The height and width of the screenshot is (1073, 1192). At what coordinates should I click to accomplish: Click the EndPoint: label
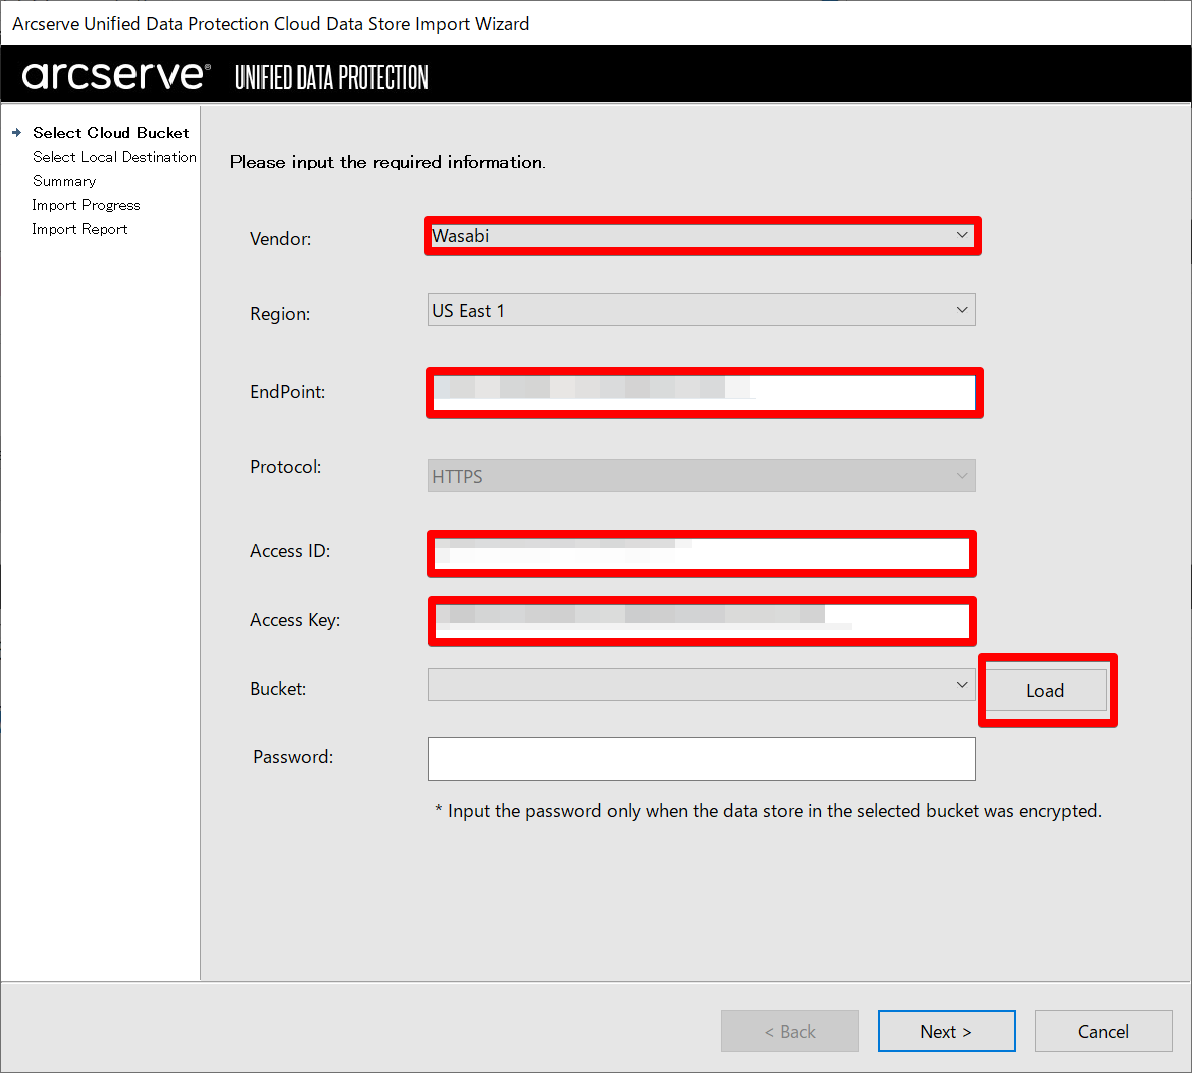[287, 392]
